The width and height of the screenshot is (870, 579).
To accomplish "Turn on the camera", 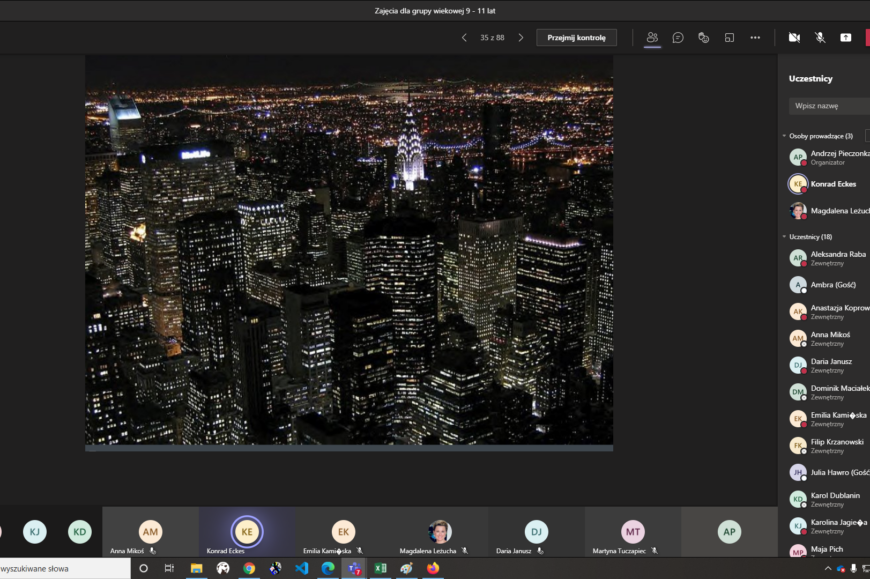I will [x=794, y=38].
